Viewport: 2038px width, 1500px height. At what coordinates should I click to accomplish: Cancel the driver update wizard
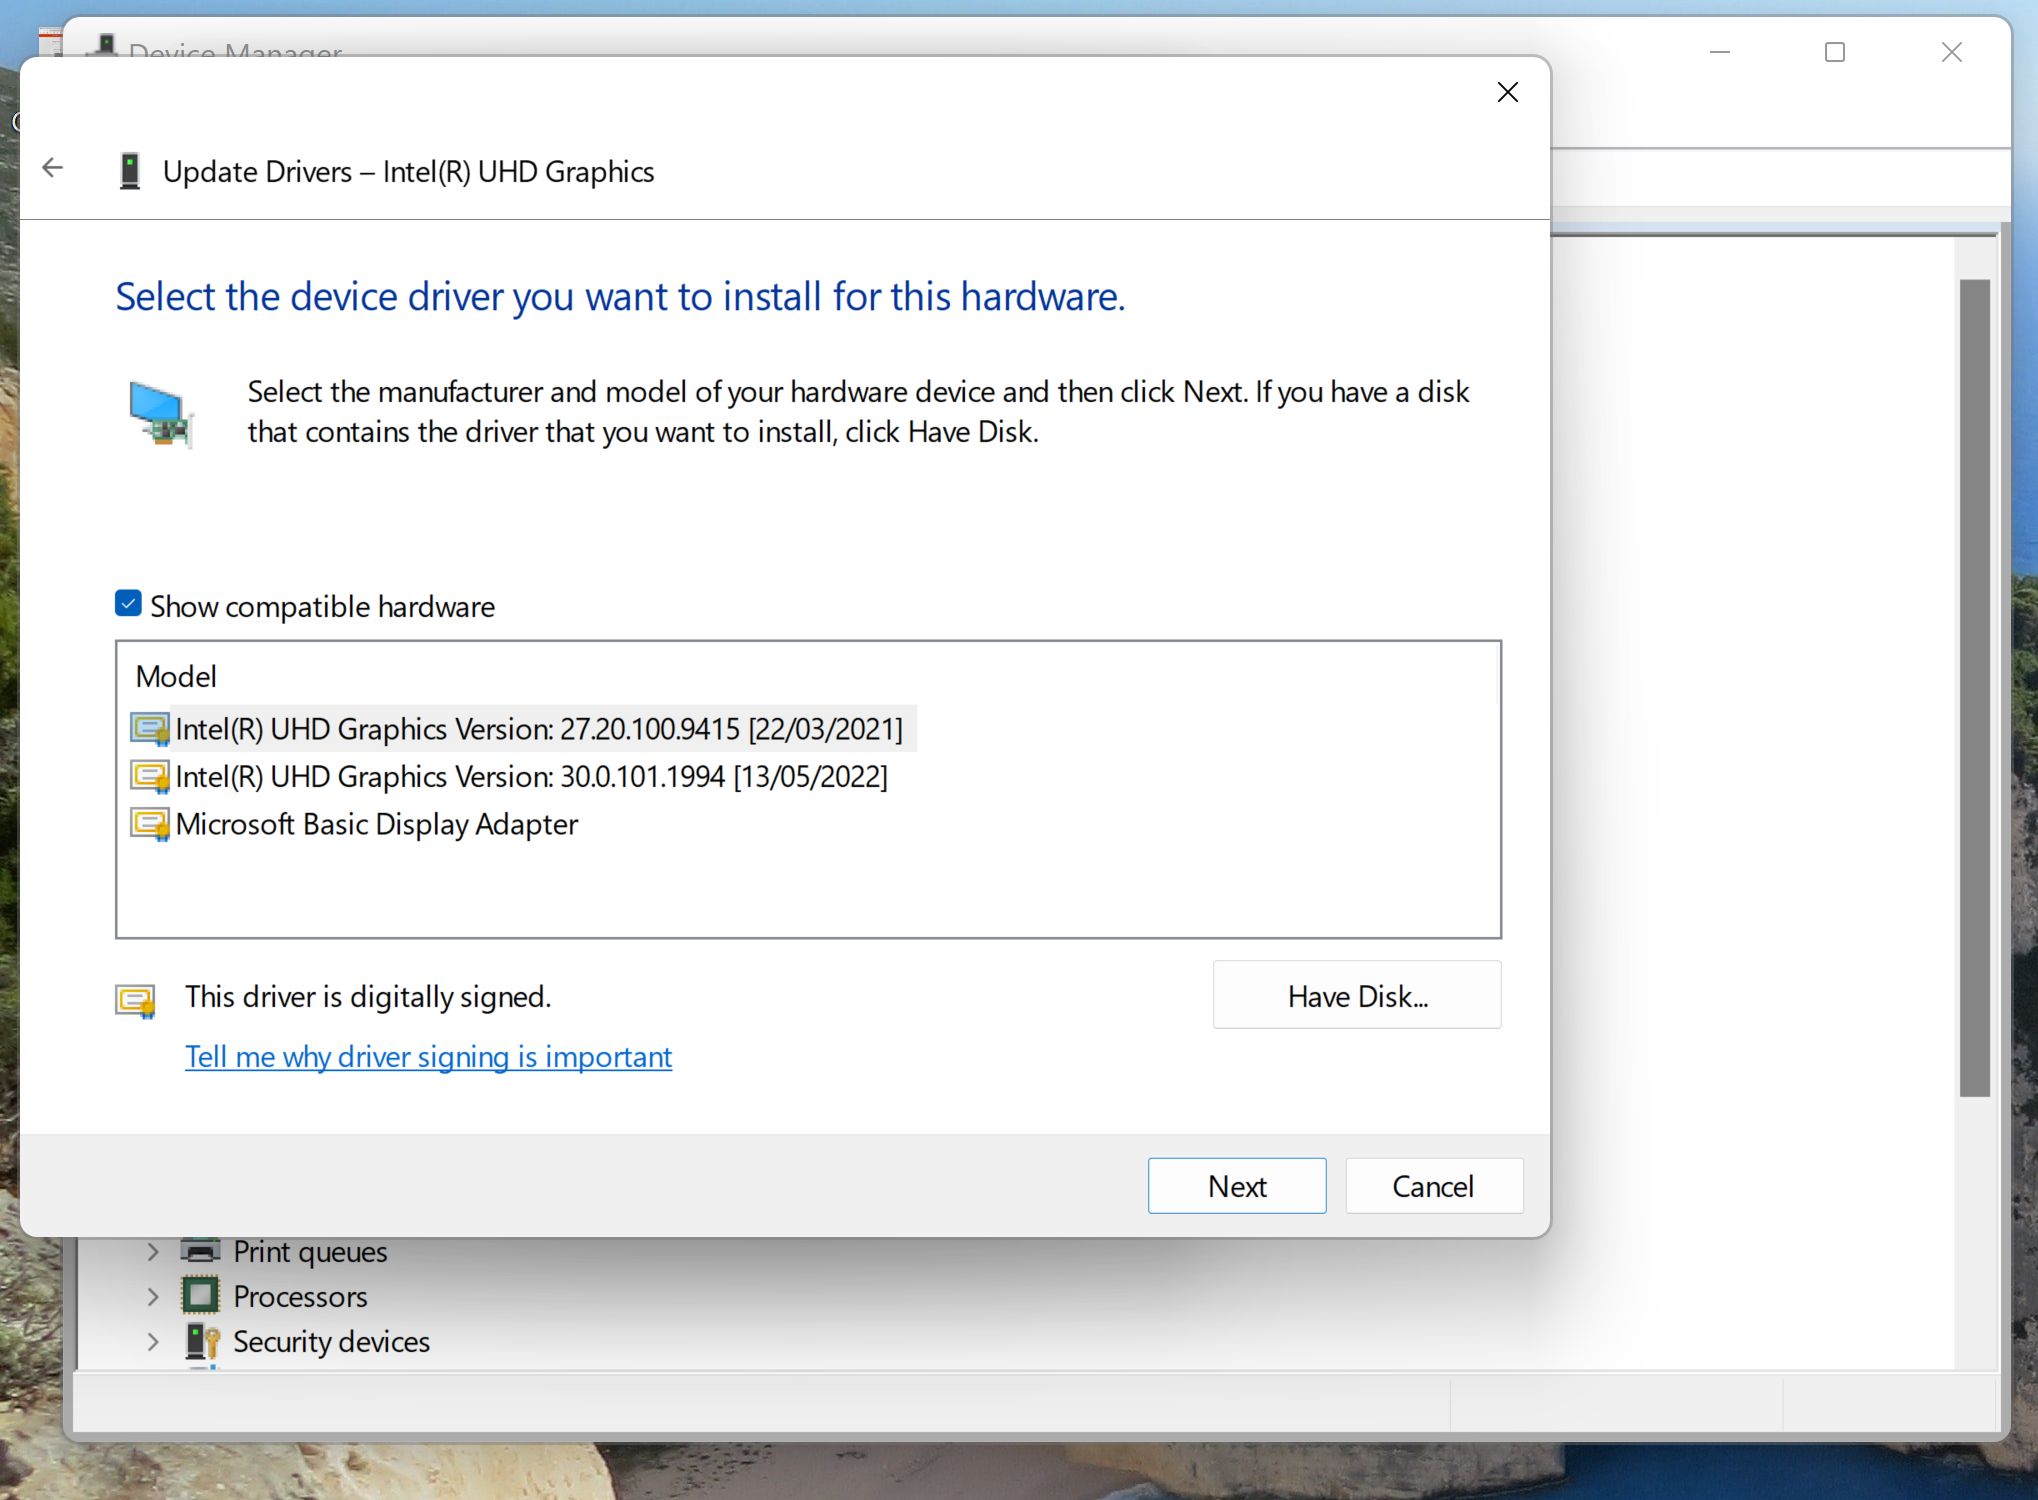click(x=1433, y=1186)
